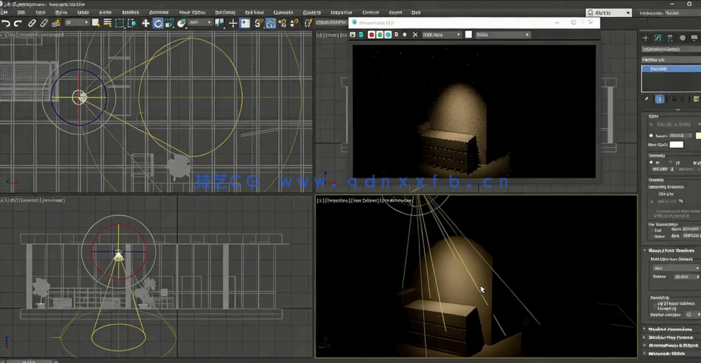Select the lm intensity radio button
This screenshot has width=701, height=363.
(651, 163)
